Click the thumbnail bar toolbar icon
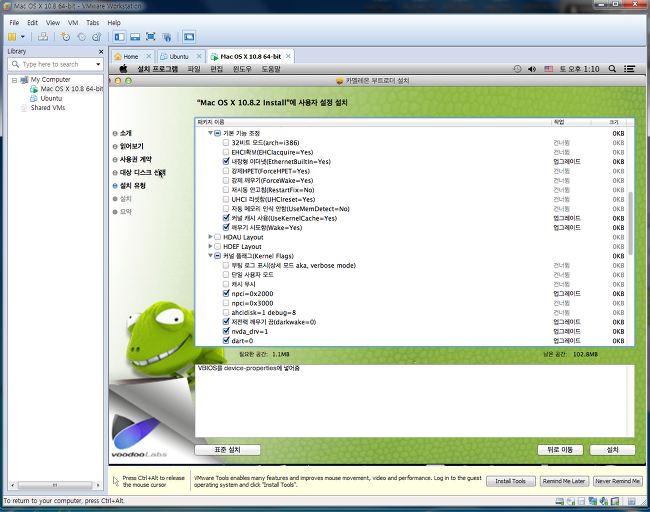 click(x=135, y=37)
